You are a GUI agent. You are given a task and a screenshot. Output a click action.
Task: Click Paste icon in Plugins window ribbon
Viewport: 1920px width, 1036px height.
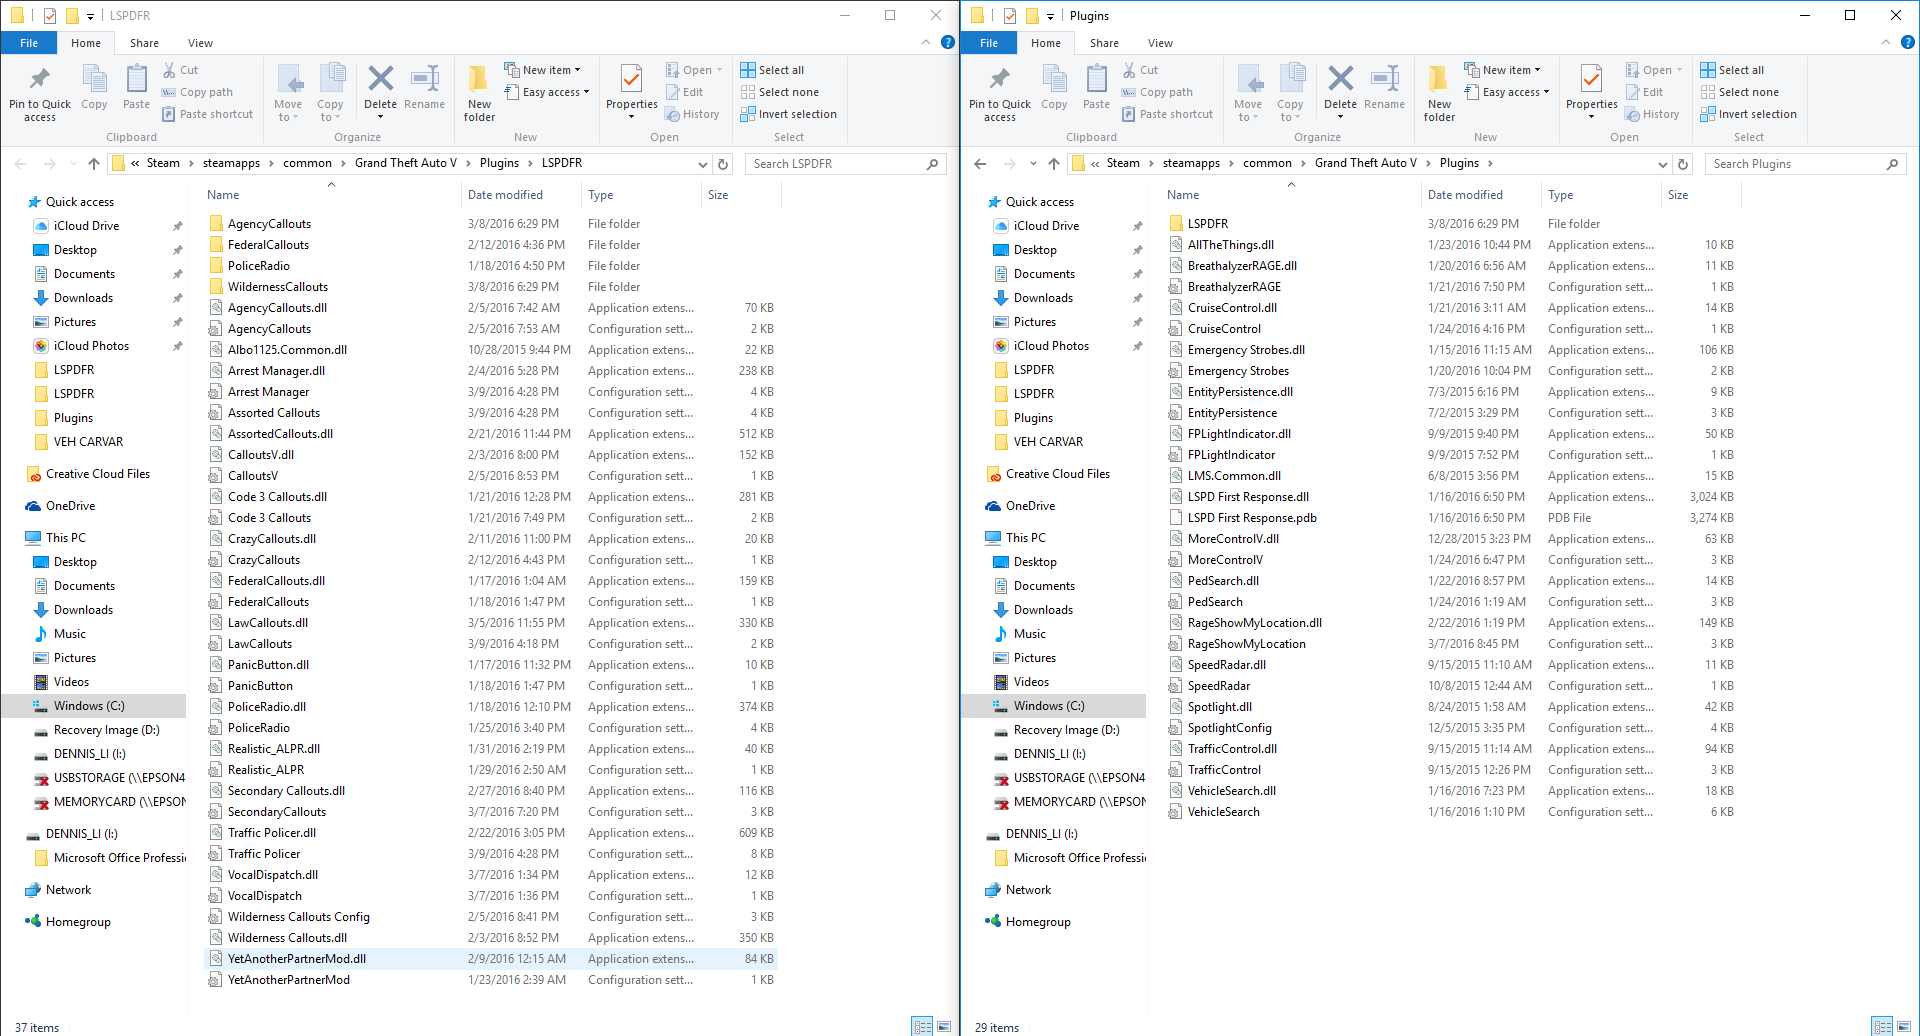point(1096,80)
